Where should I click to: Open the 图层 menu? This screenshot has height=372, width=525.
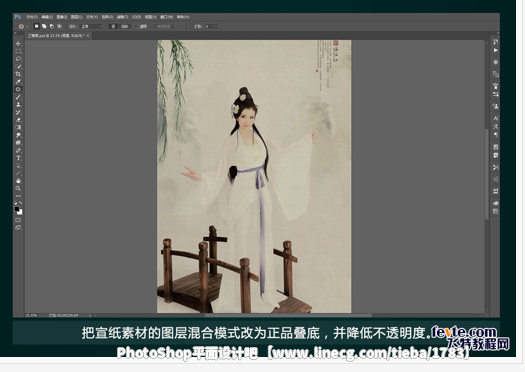(77, 17)
